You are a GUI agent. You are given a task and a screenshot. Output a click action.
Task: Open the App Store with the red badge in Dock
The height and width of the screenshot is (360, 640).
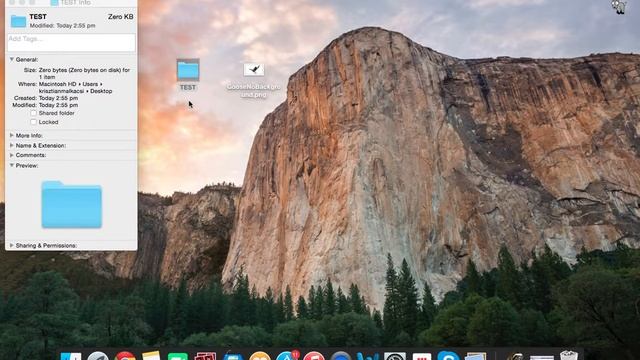287,356
